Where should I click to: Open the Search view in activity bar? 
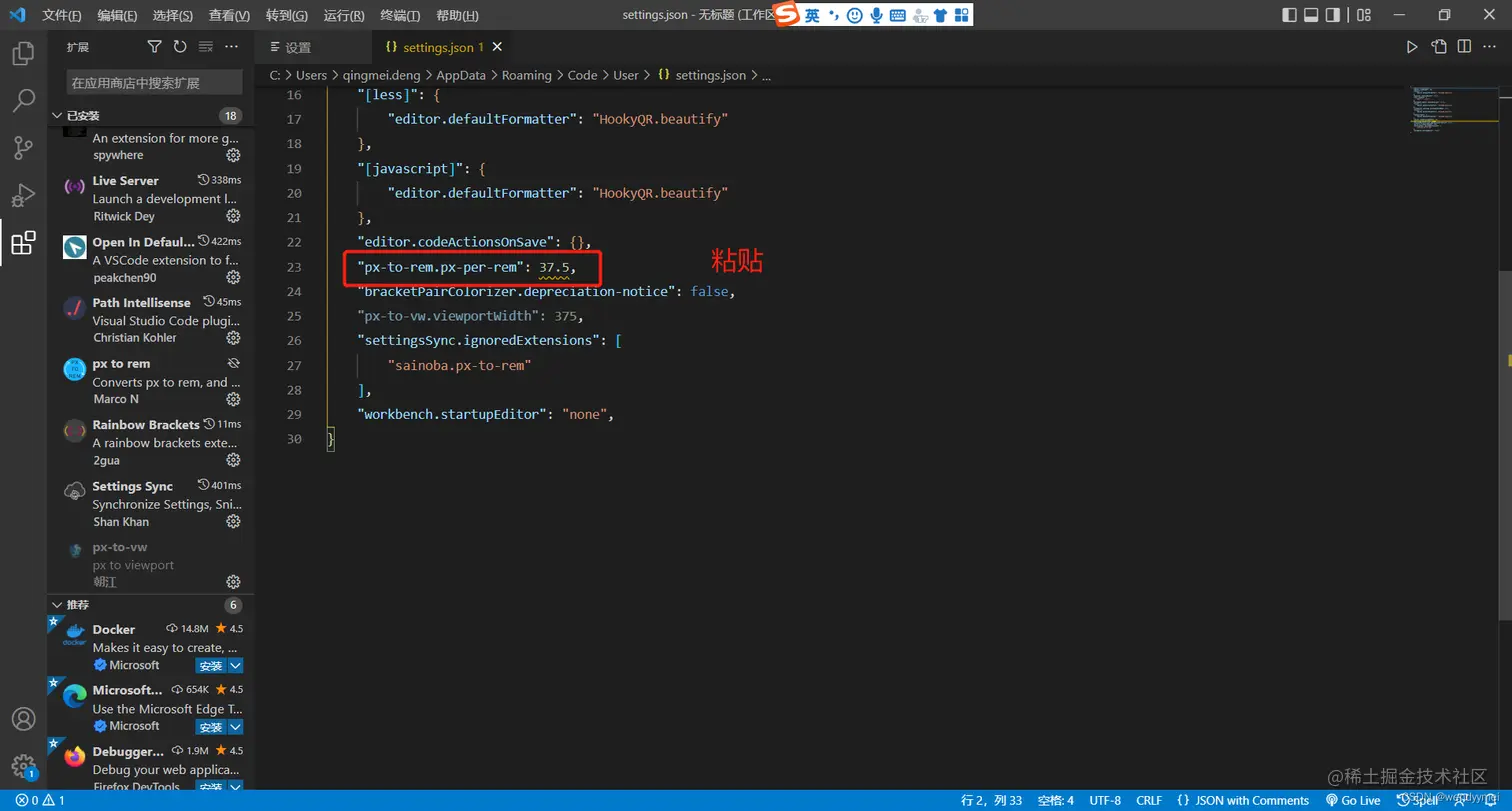click(x=23, y=100)
